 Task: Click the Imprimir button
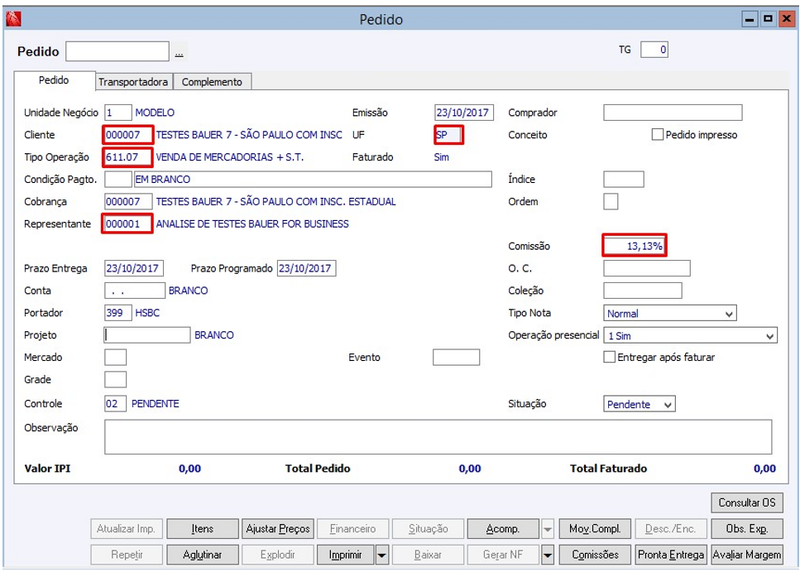click(x=346, y=555)
